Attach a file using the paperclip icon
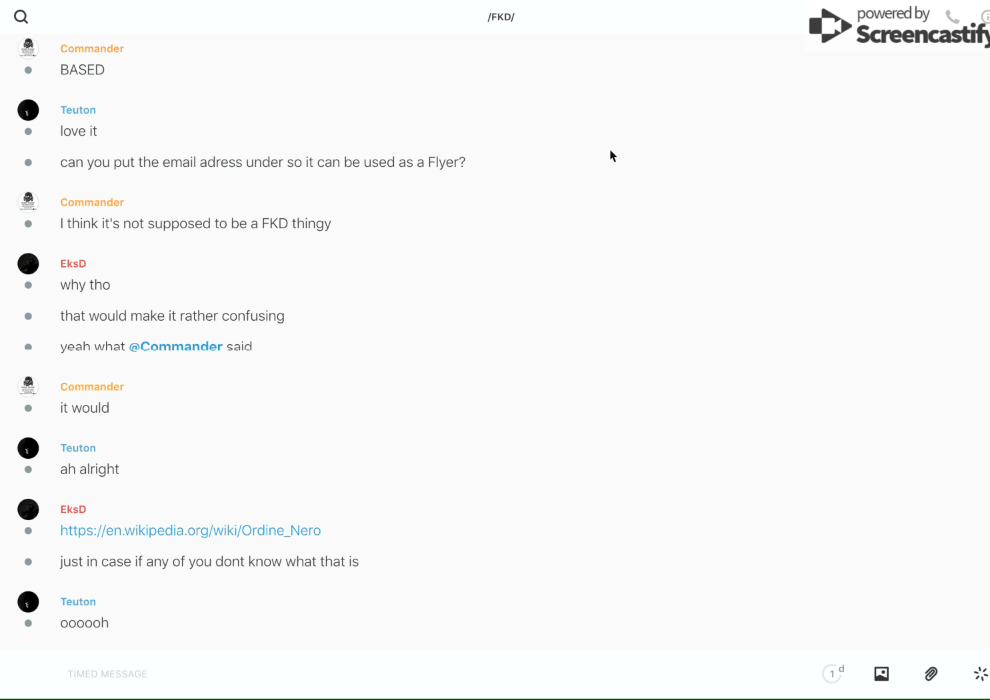The image size is (990, 700). click(931, 674)
